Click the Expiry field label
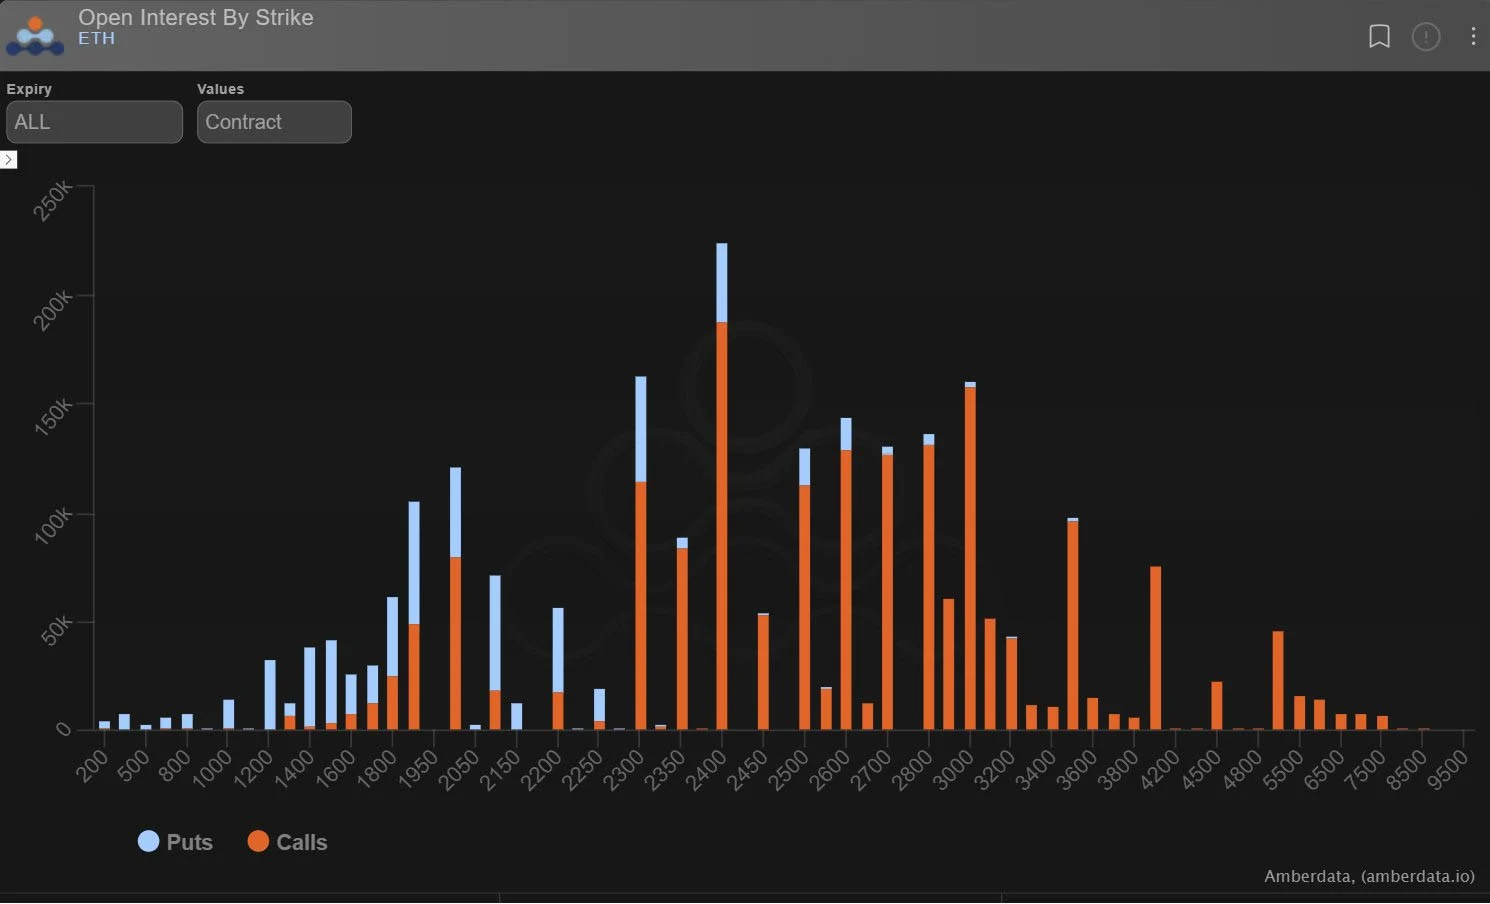The height and width of the screenshot is (904, 1490). [29, 89]
